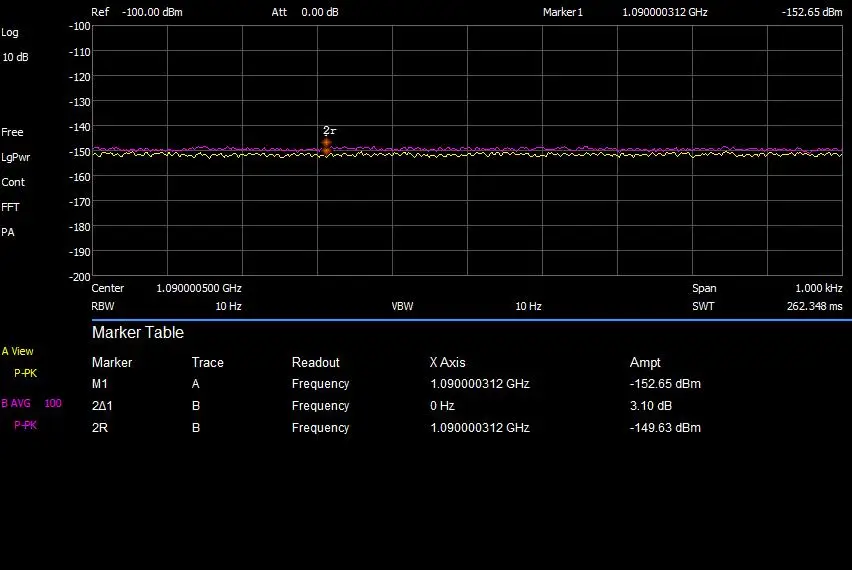Select the 10 dB per division label

pos(15,57)
